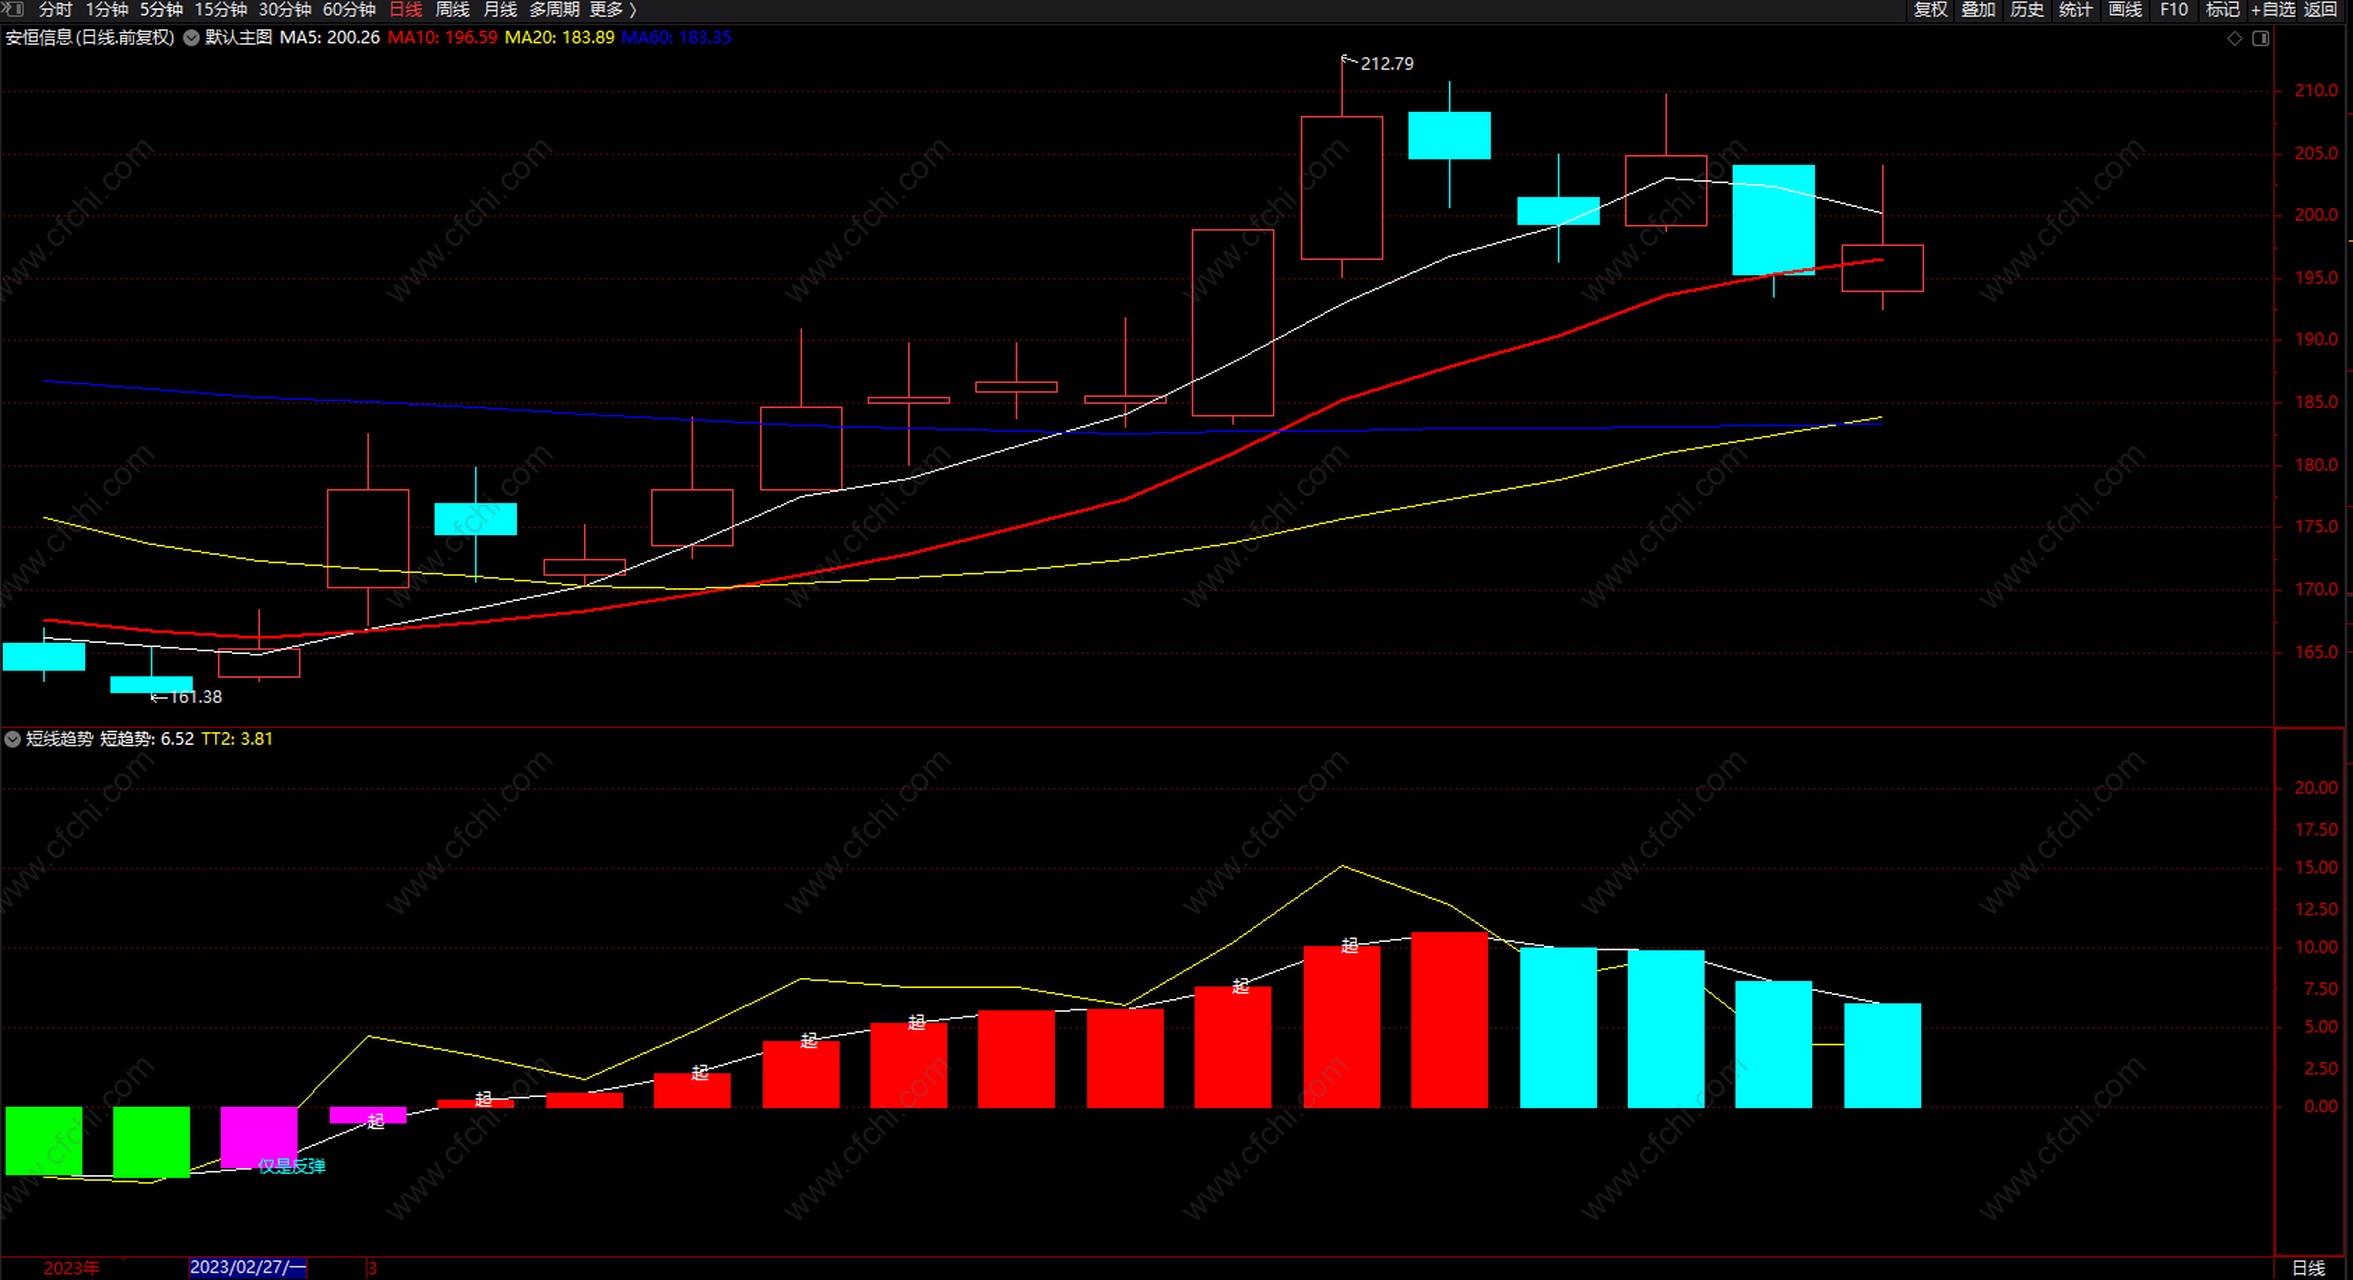Toggle the right side panel icon
This screenshot has width=2353, height=1280.
(x=2260, y=38)
